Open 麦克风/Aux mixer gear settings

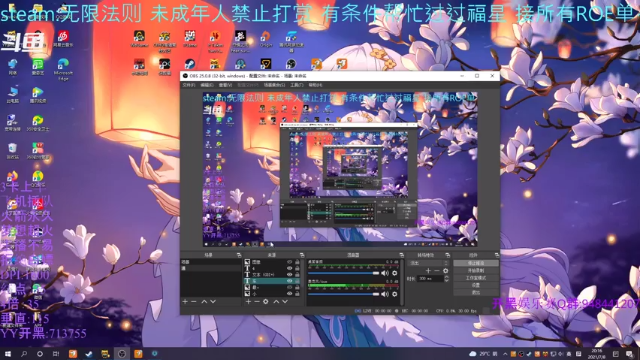coord(395,294)
